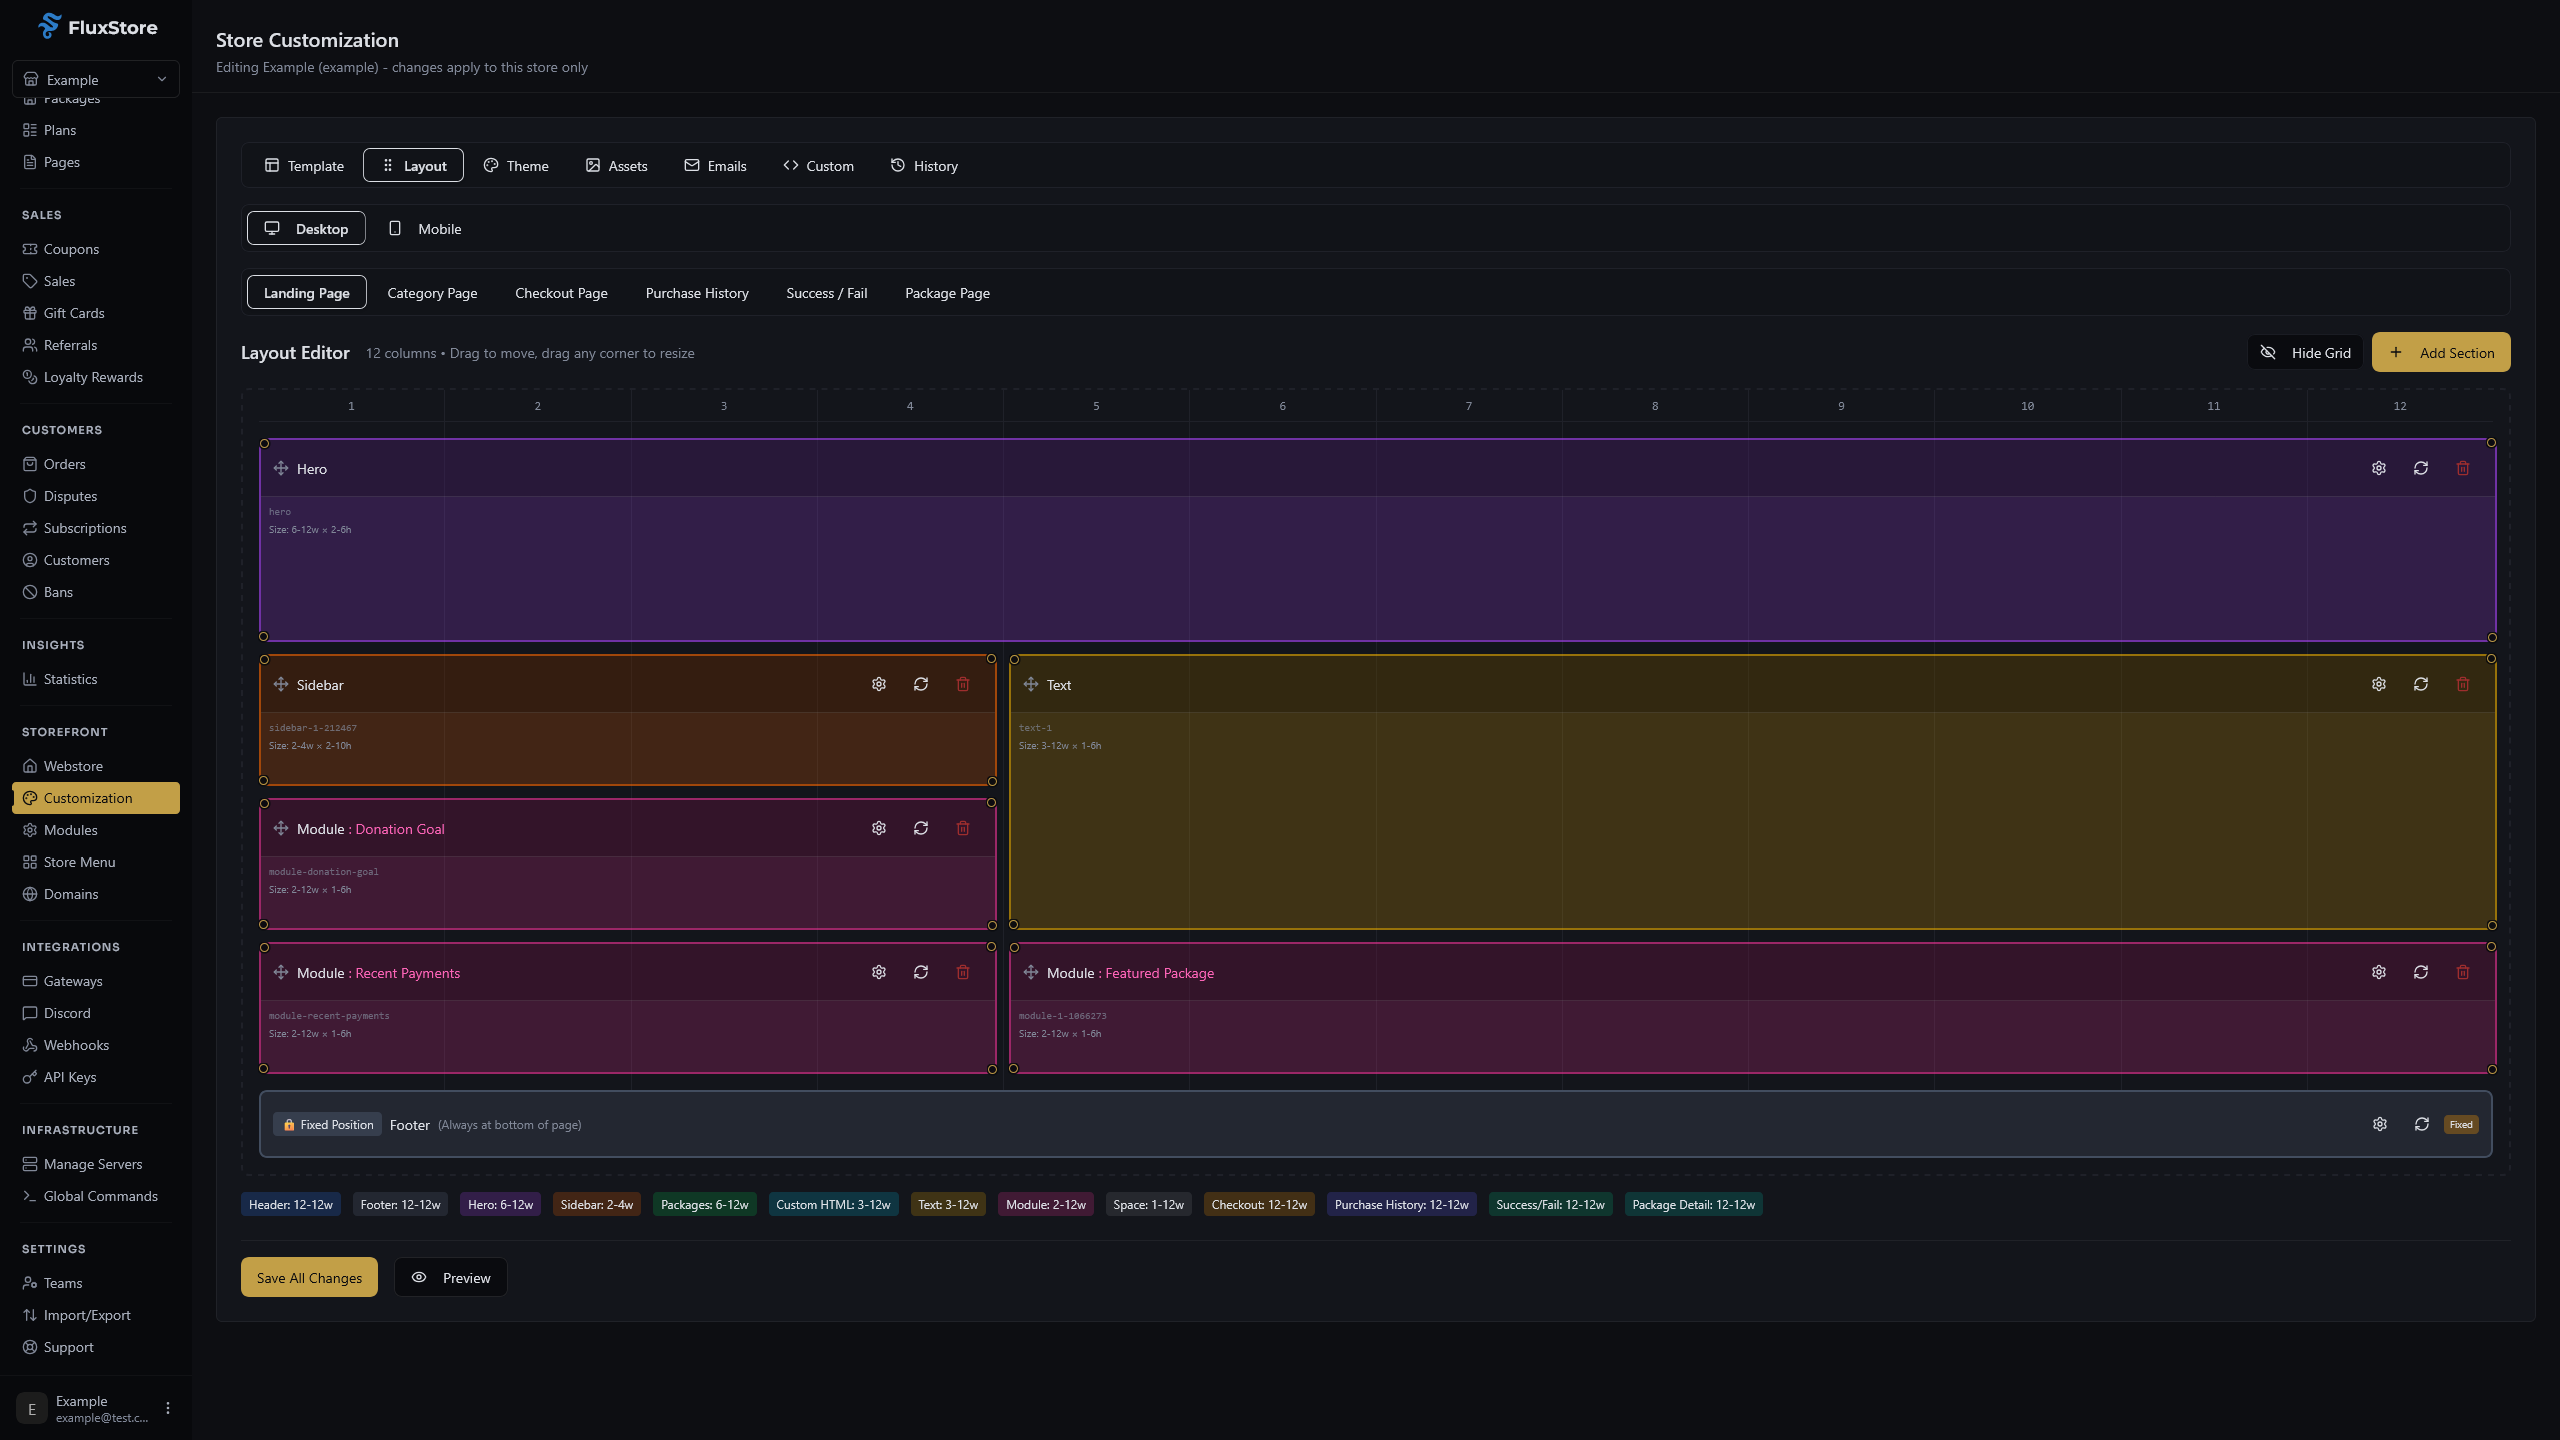Open Recent Payments module settings
Image resolution: width=2560 pixels, height=1440 pixels.
[879, 972]
